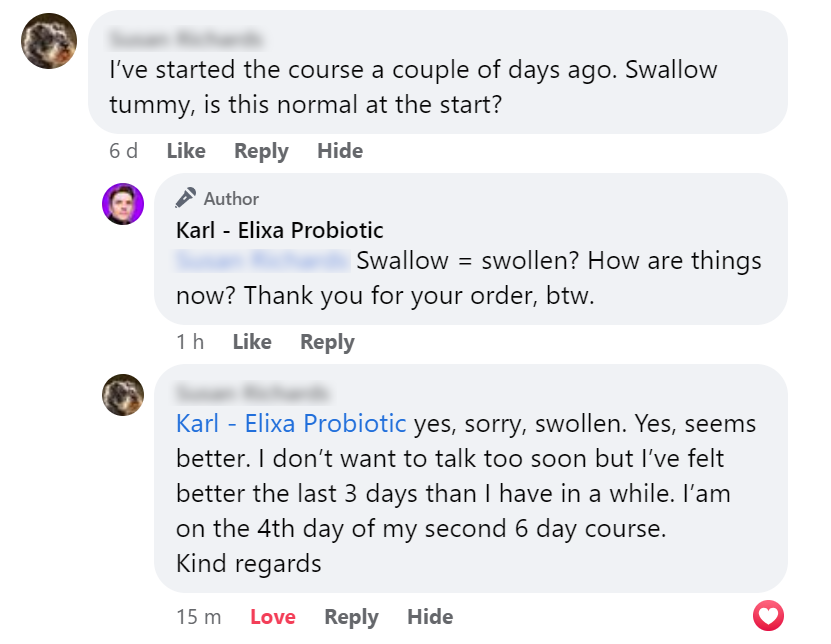The height and width of the screenshot is (644, 831).
Task: Open the dog avatar on the first comment
Action: click(x=49, y=41)
